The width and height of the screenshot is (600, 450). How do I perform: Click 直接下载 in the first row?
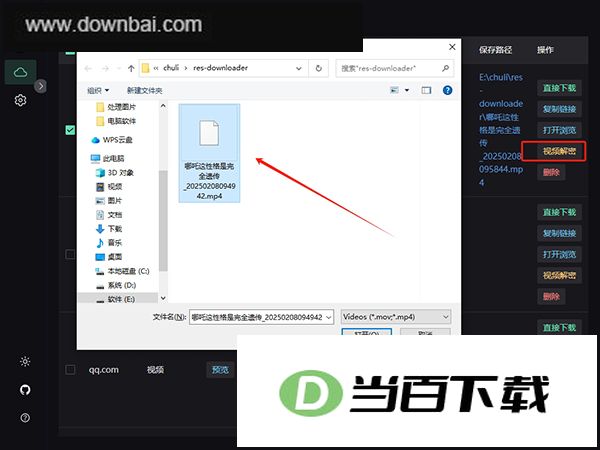tap(559, 88)
